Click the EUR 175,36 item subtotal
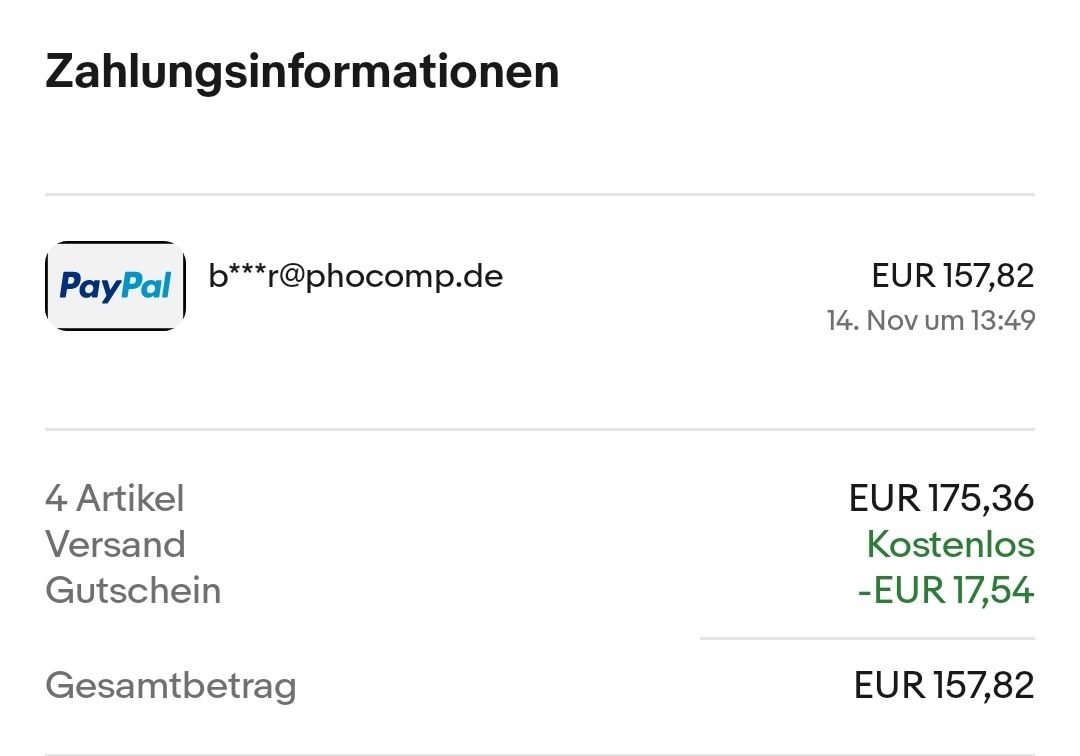This screenshot has height=756, width=1080. (x=941, y=498)
